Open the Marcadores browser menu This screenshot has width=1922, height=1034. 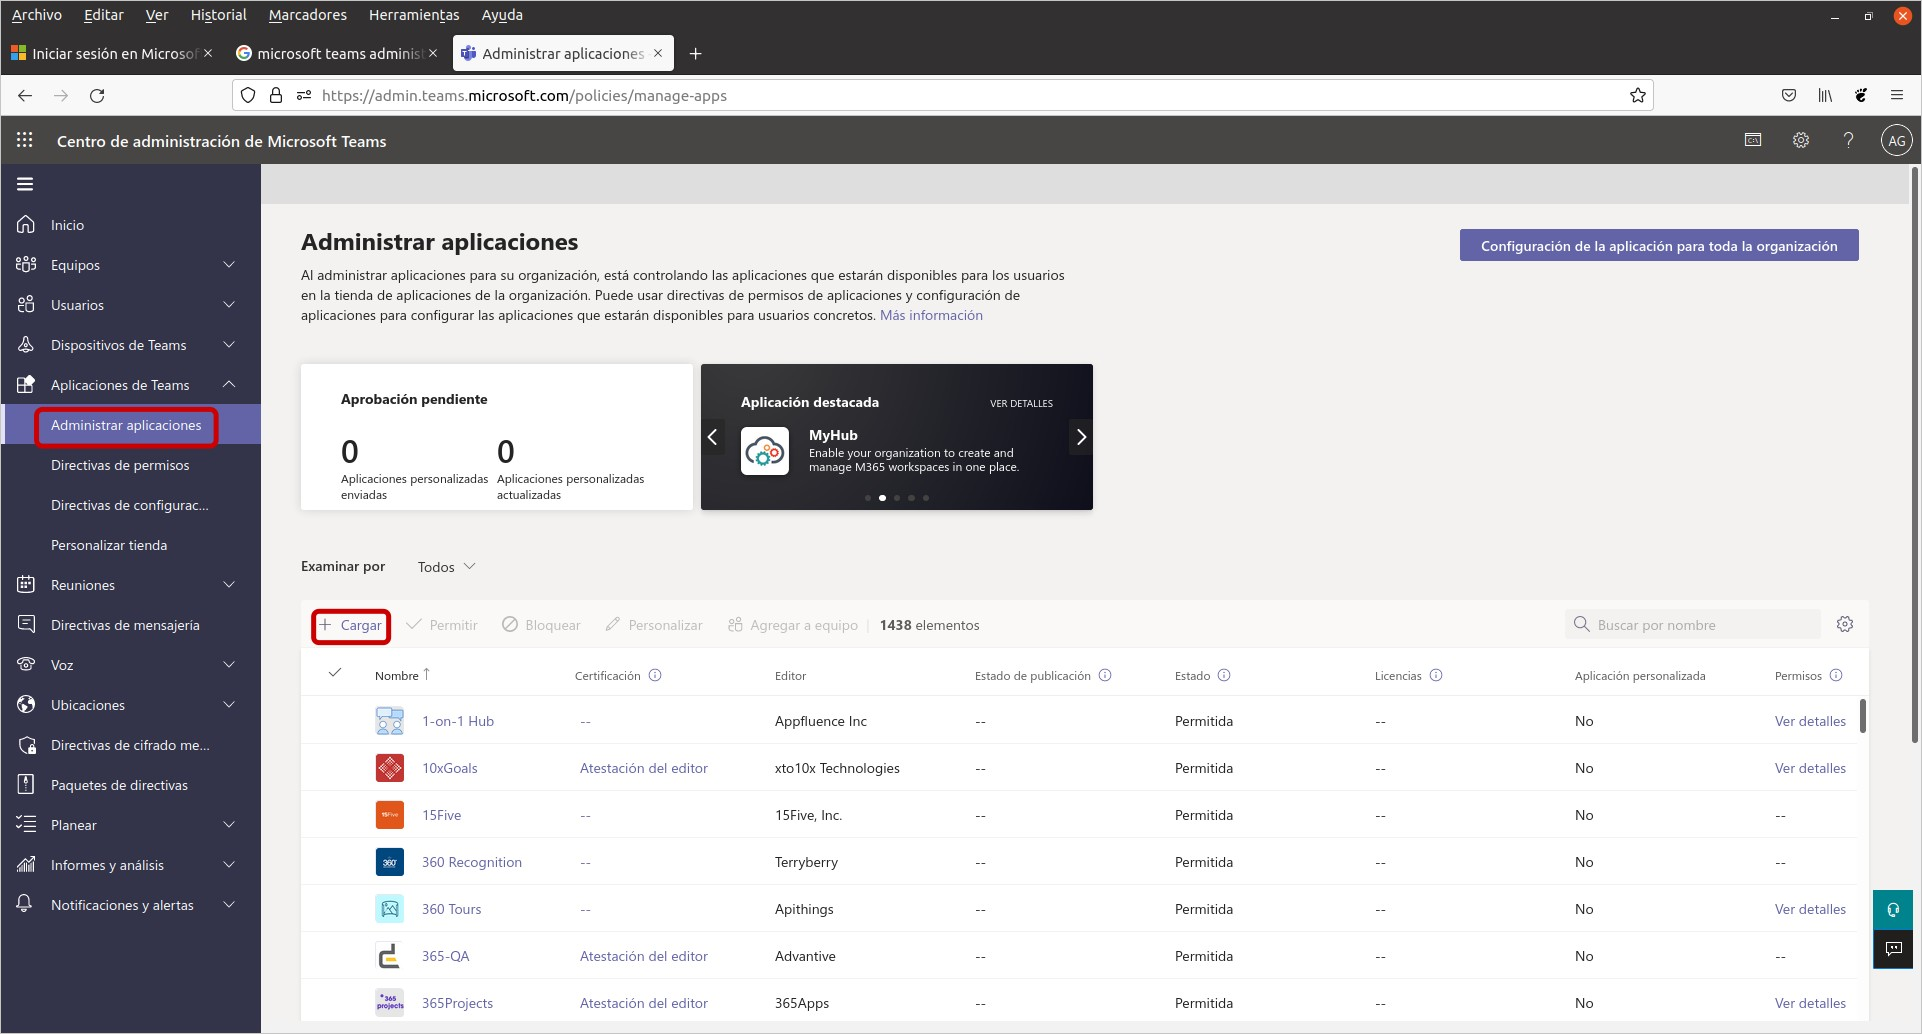pyautogui.click(x=307, y=15)
